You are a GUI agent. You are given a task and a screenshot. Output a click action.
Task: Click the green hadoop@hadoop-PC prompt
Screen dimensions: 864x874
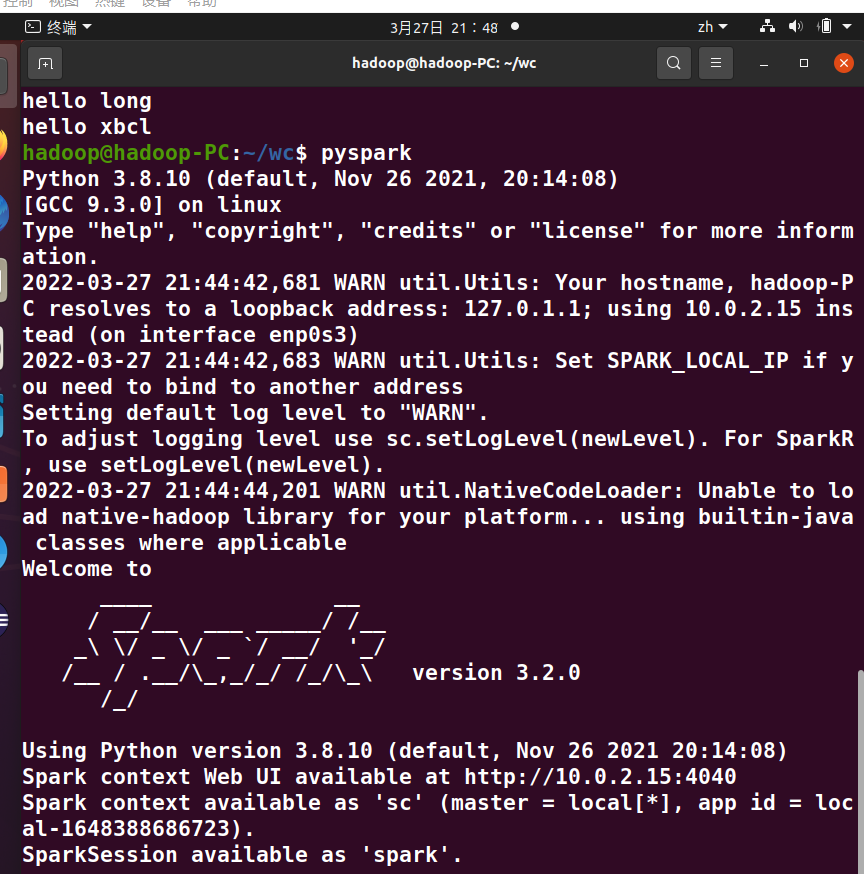pyautogui.click(x=126, y=153)
